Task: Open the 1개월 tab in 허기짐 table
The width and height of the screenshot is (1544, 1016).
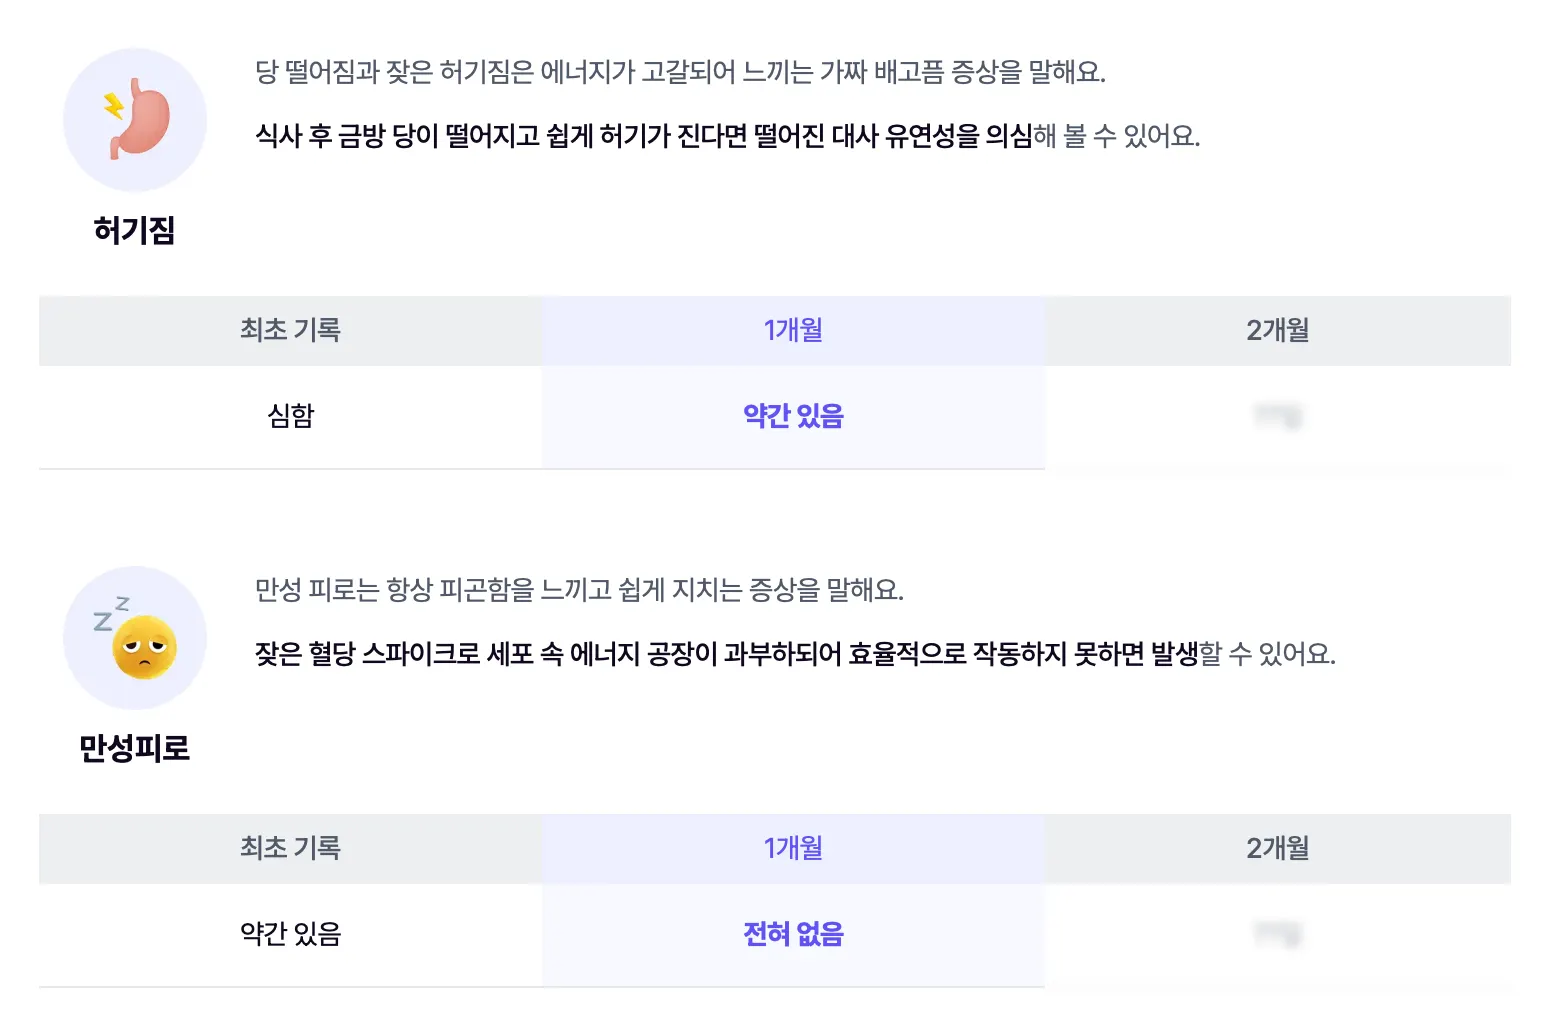Action: pyautogui.click(x=793, y=330)
